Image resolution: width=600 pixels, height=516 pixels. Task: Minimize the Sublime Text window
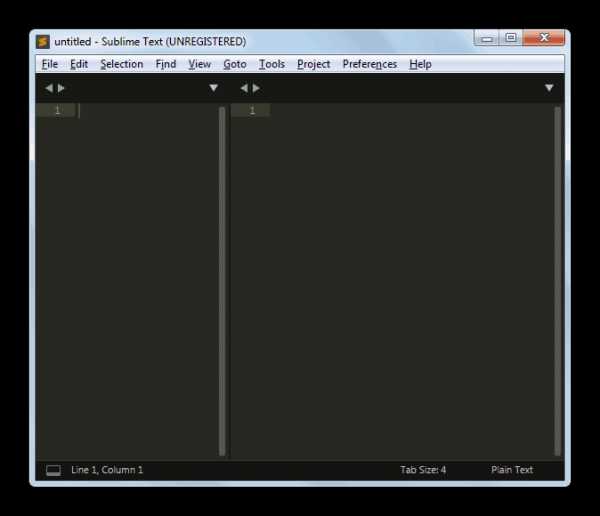[x=487, y=38]
